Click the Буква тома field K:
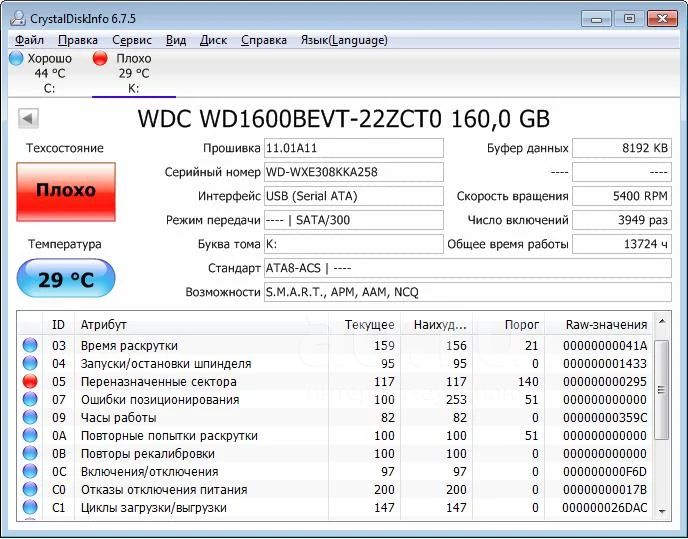This screenshot has height=539, width=688. [354, 244]
